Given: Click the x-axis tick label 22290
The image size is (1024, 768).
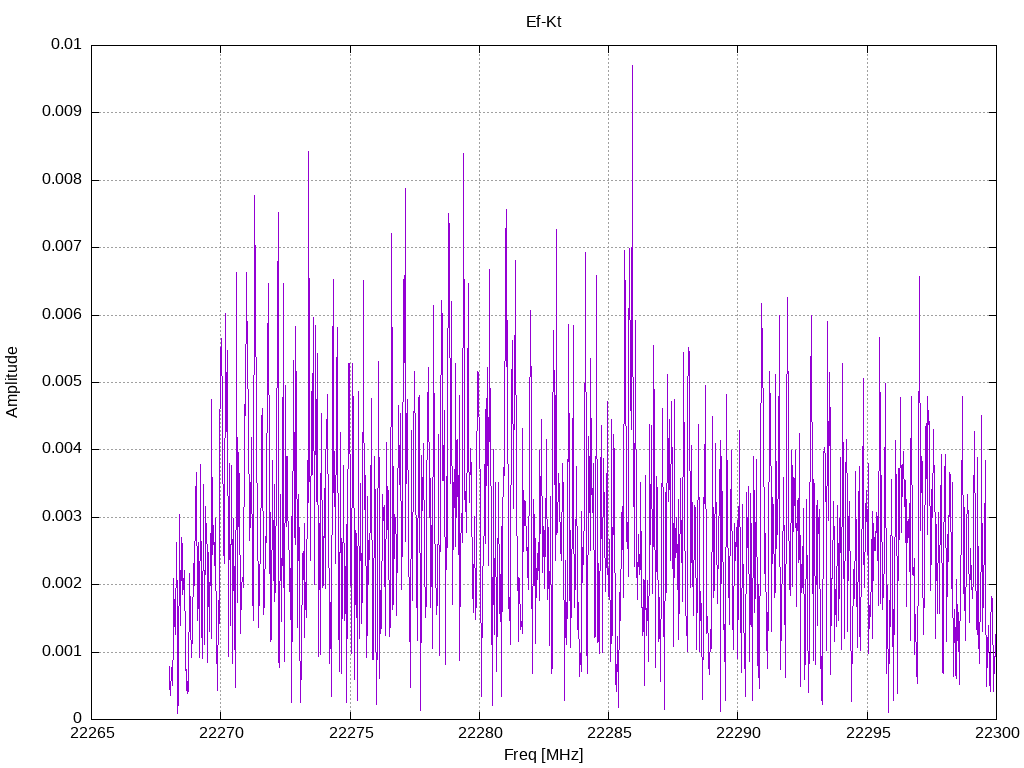Looking at the screenshot, I should [739, 733].
